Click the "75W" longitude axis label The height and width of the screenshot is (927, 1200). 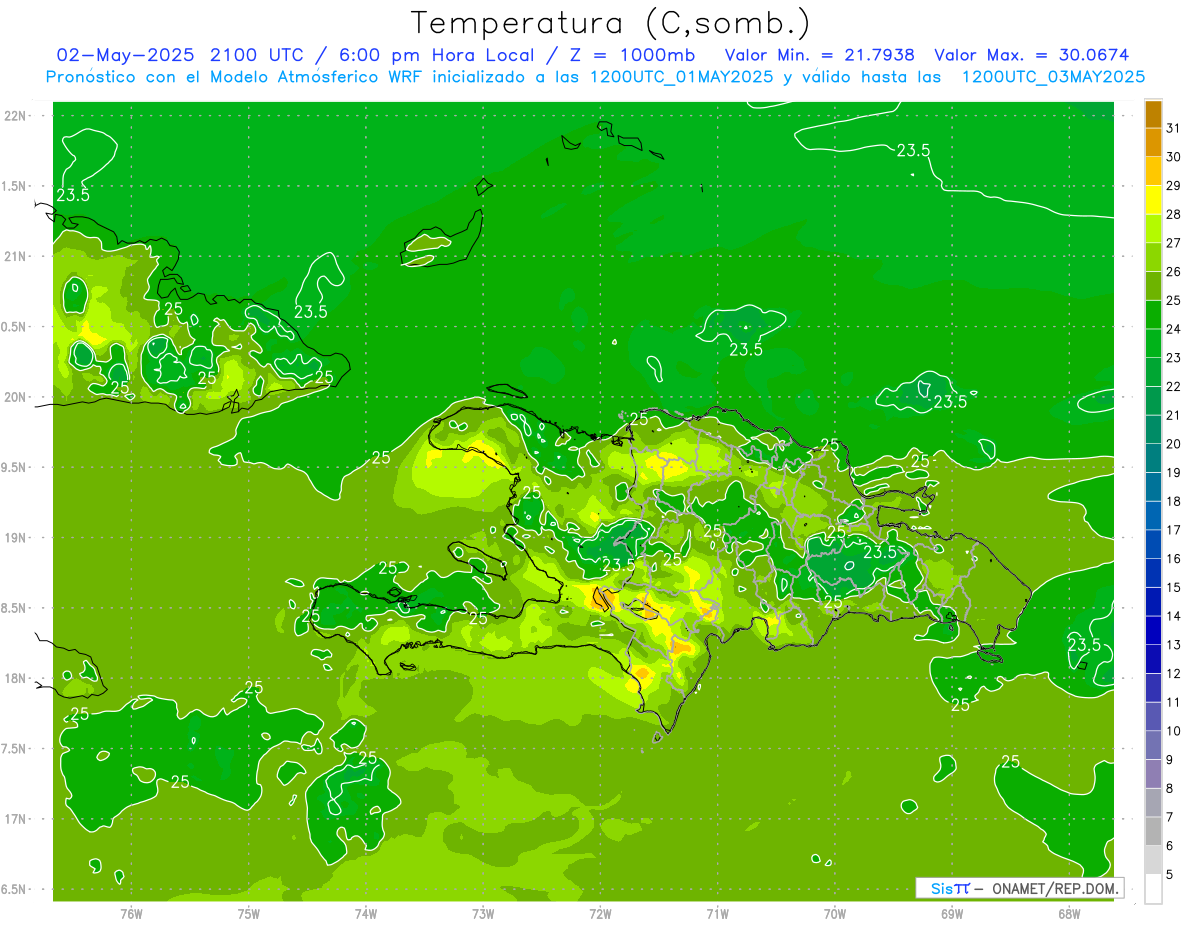tap(249, 914)
